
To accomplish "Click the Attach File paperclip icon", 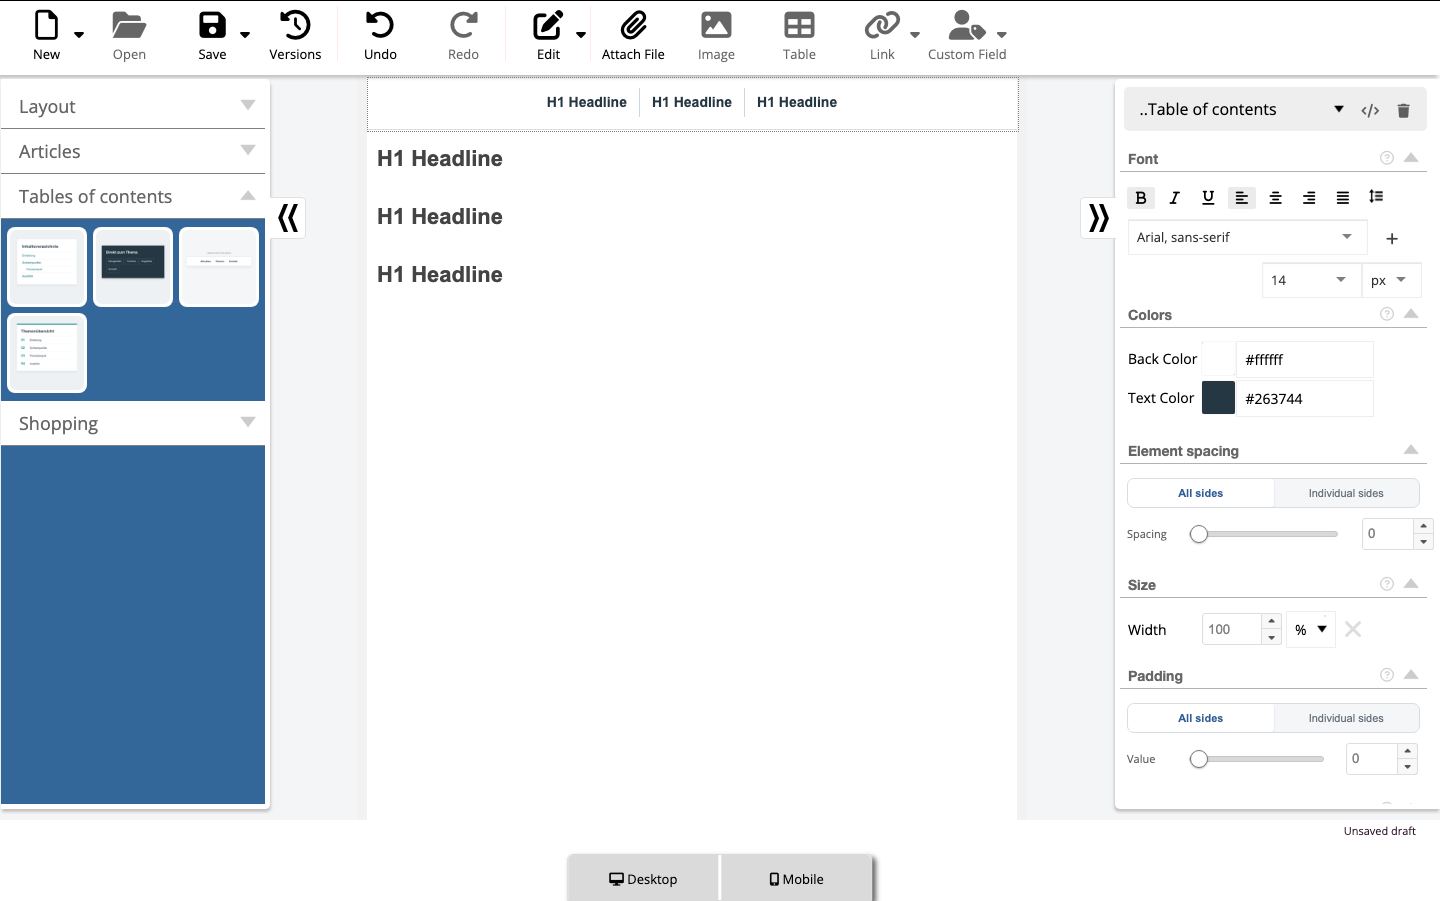I will [x=633, y=25].
